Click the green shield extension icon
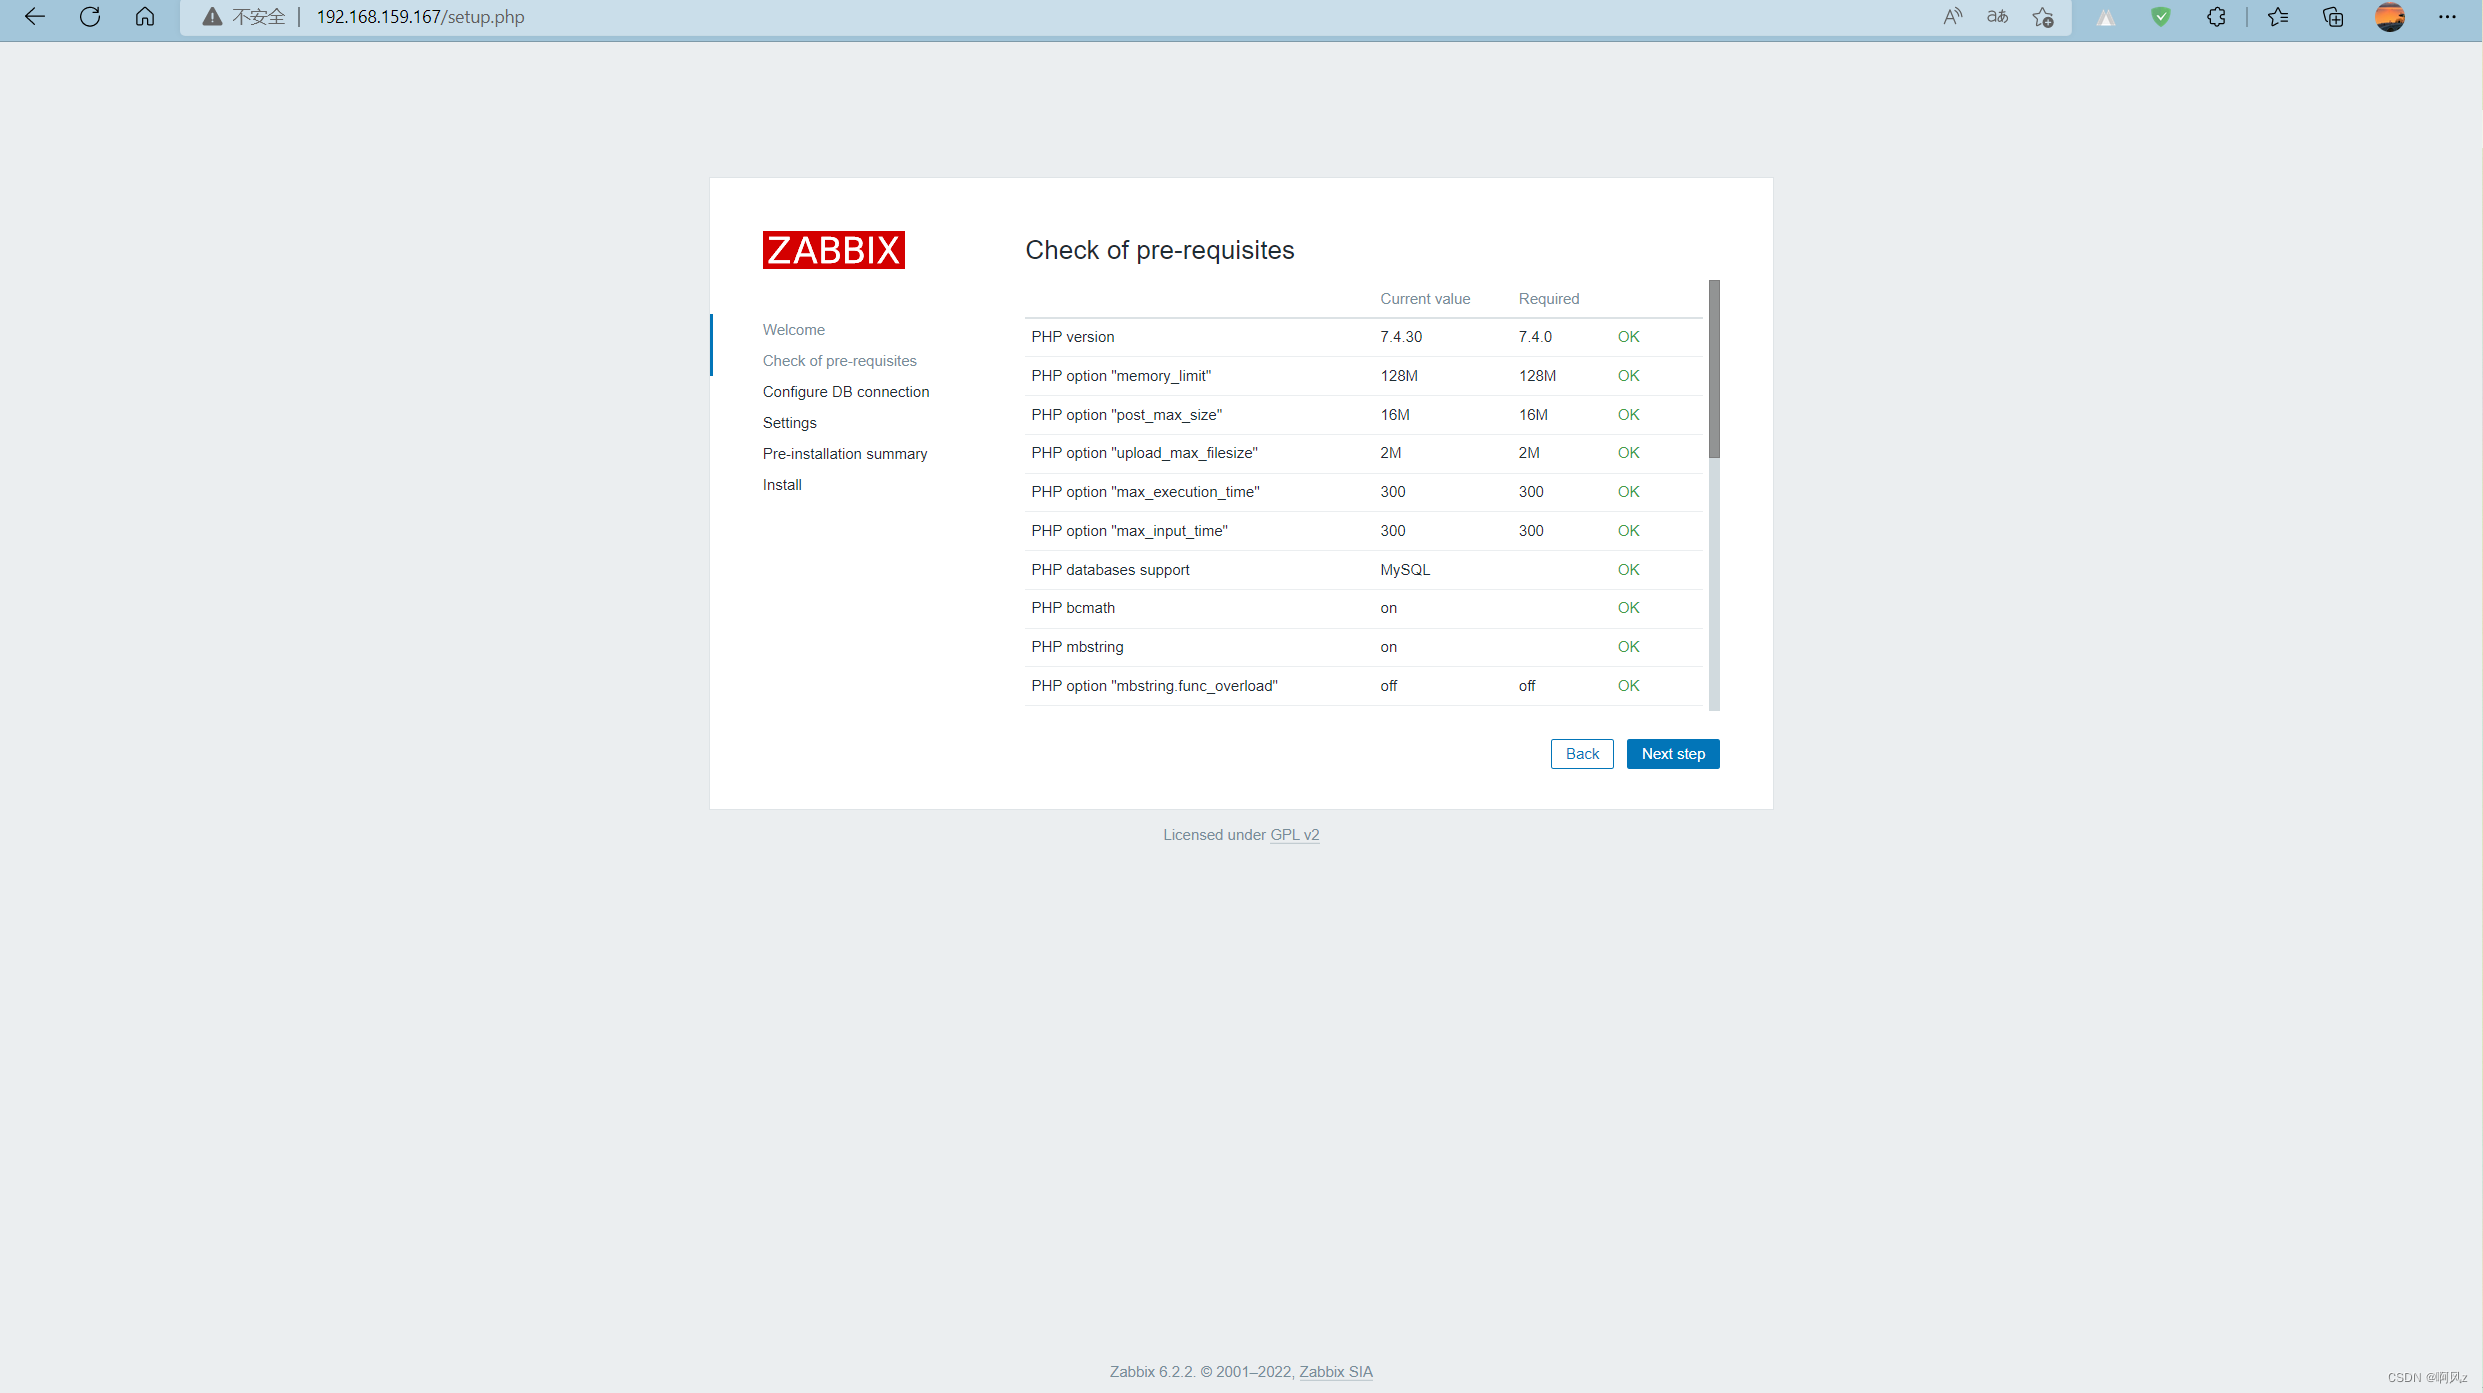The image size is (2483, 1393). 2161,17
